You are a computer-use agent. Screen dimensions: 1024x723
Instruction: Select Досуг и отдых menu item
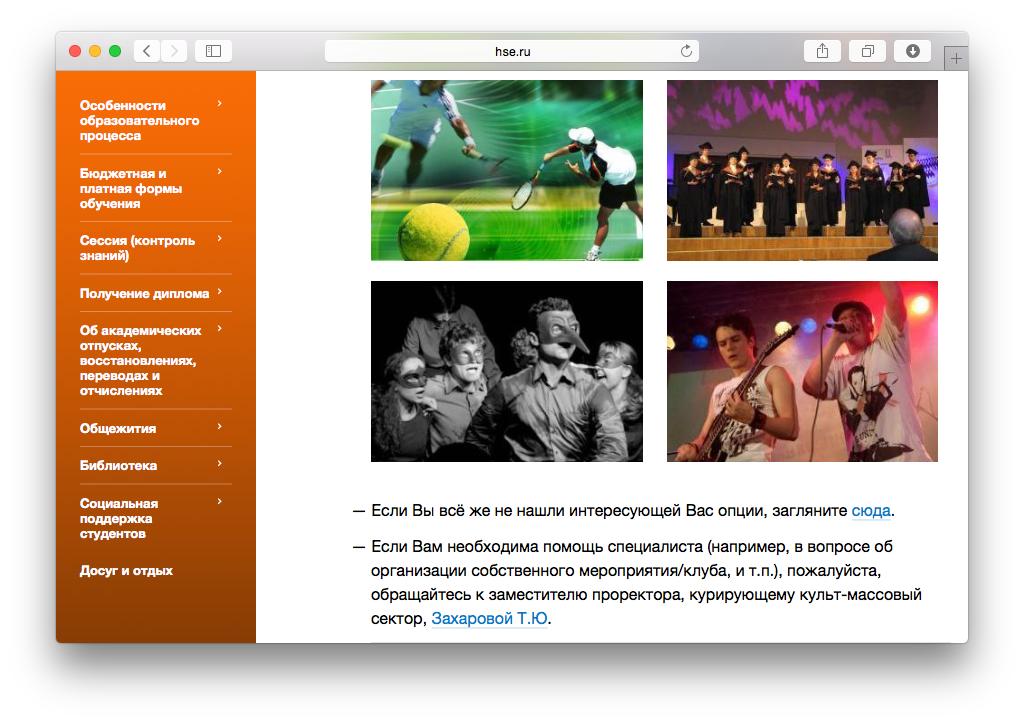pyautogui.click(x=126, y=571)
